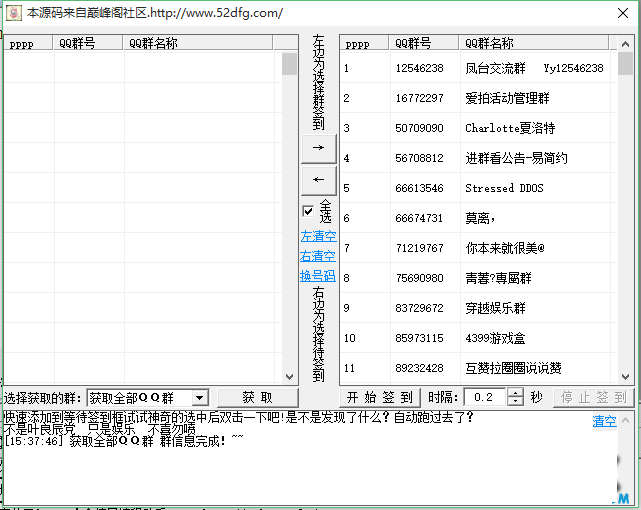Increase interval with spinner up arrow
Screen dimensions: 641x510
click(x=515, y=393)
